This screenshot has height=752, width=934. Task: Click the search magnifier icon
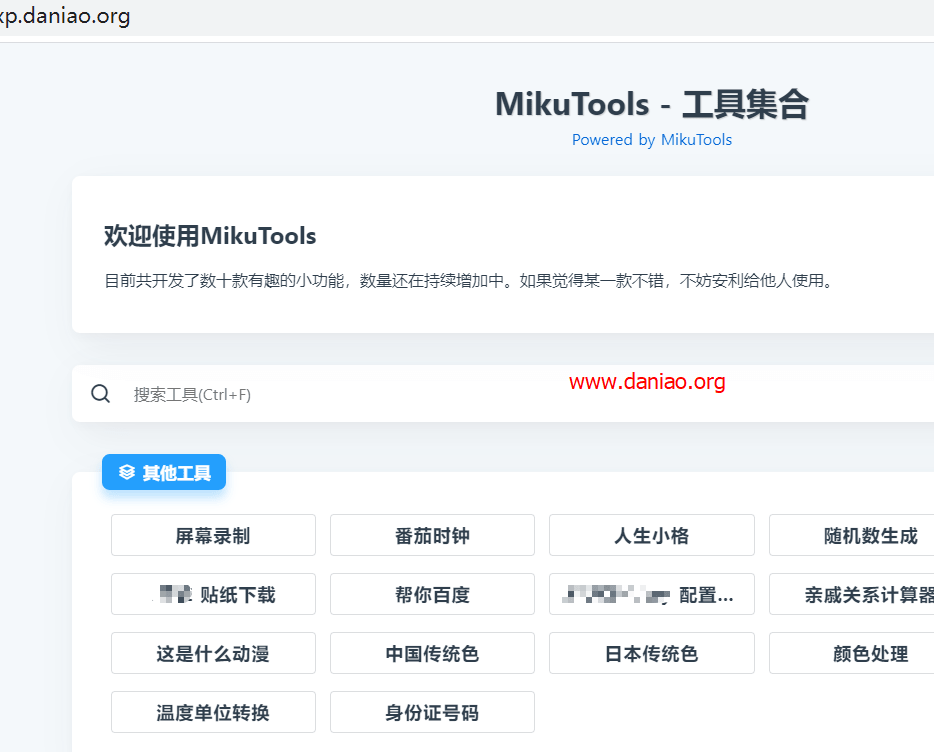[x=100, y=393]
